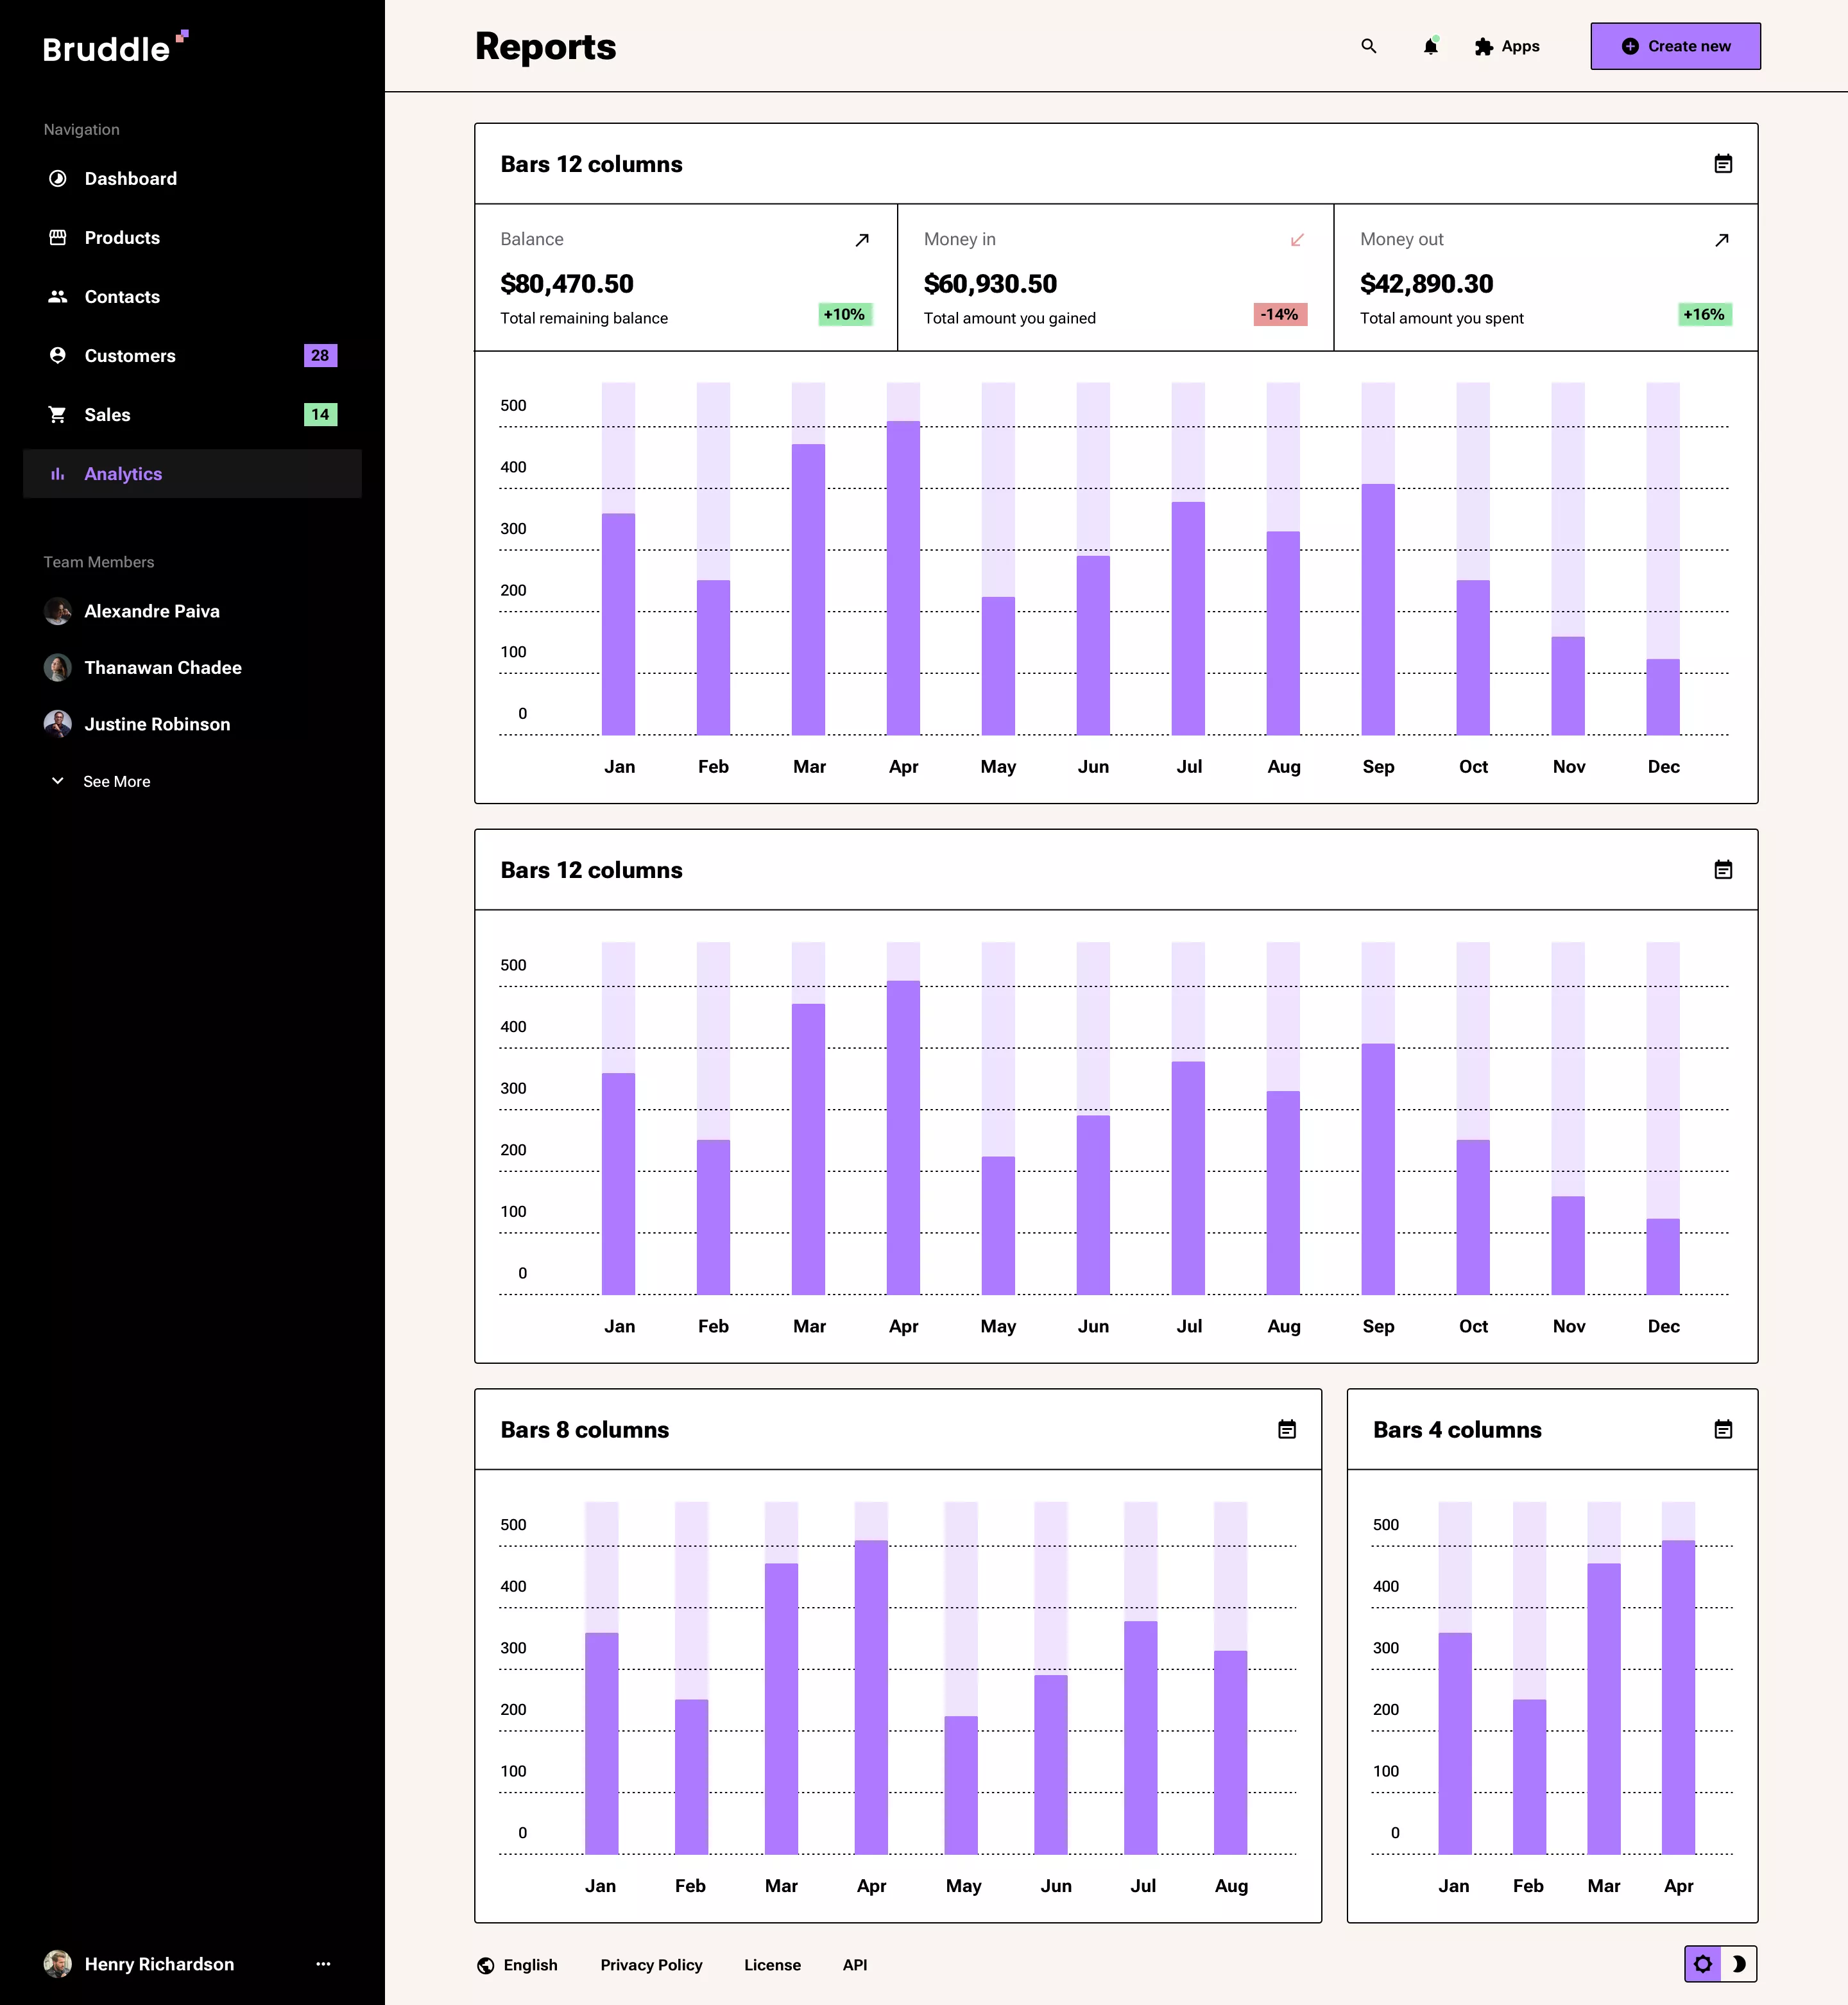Open Henry Richardson's options with the ellipsis
Image resolution: width=1848 pixels, height=2005 pixels.
click(323, 1963)
